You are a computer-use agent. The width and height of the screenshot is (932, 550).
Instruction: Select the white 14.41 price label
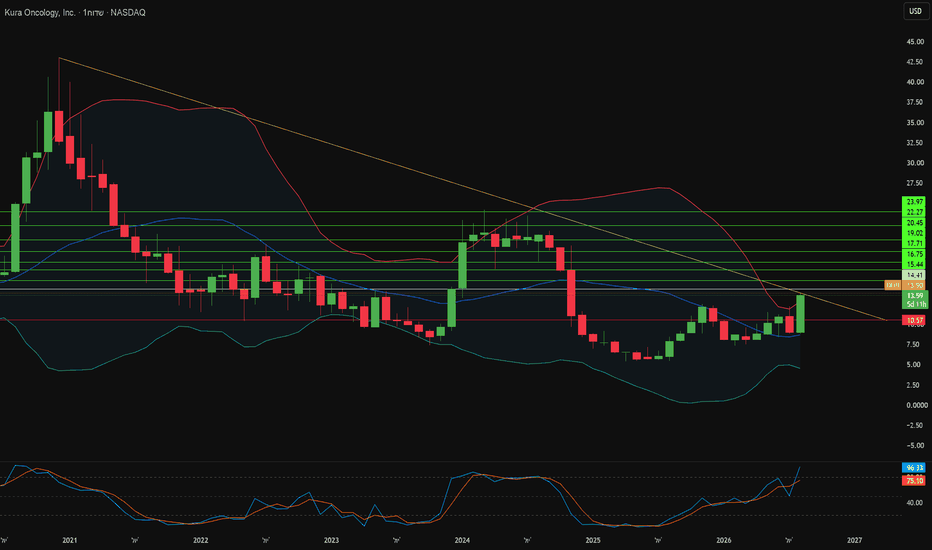point(915,275)
